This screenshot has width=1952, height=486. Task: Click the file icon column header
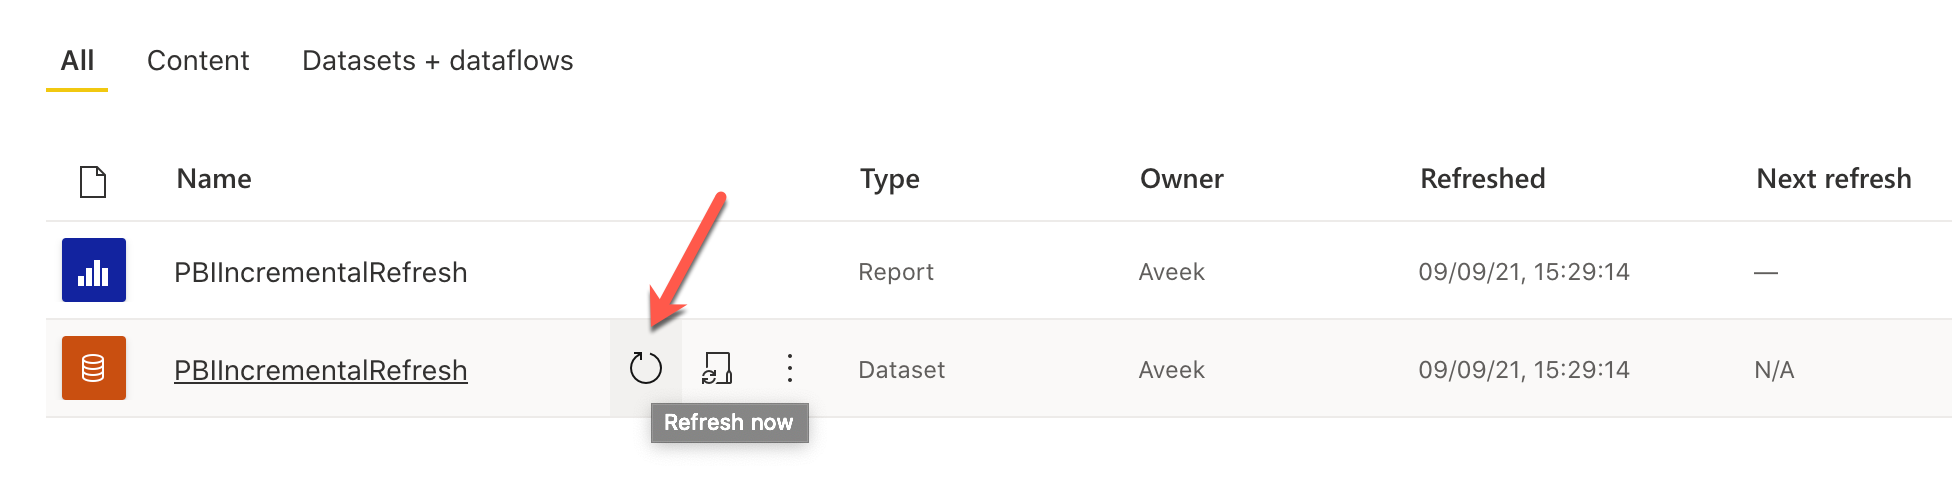point(93,181)
